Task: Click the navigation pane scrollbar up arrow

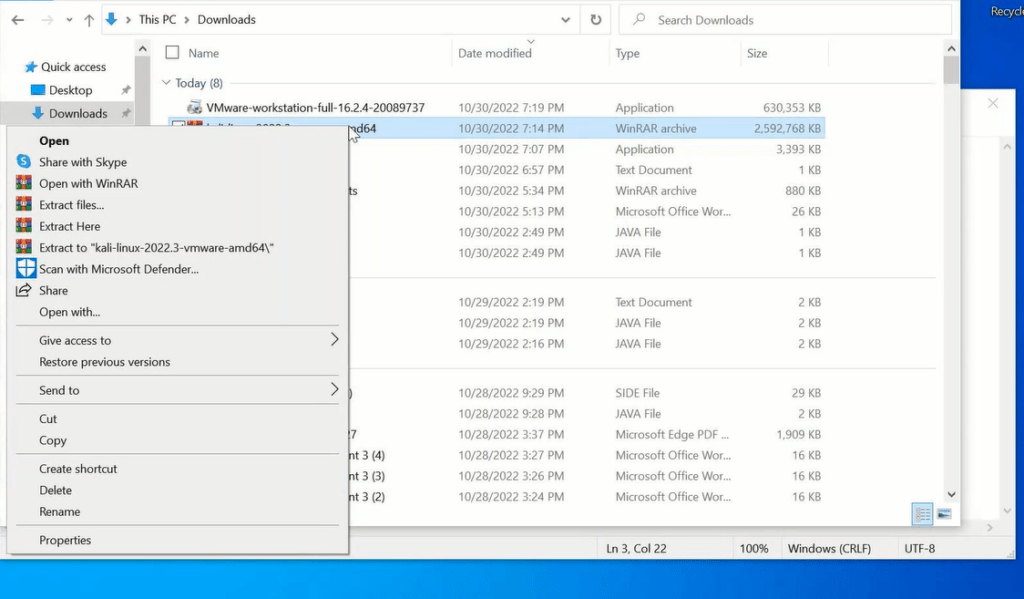Action: click(142, 49)
